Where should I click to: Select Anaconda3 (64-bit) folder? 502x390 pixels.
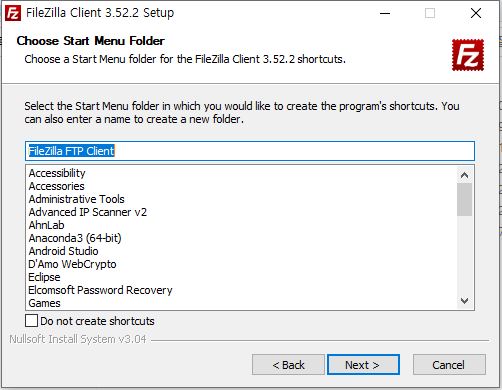pos(75,238)
